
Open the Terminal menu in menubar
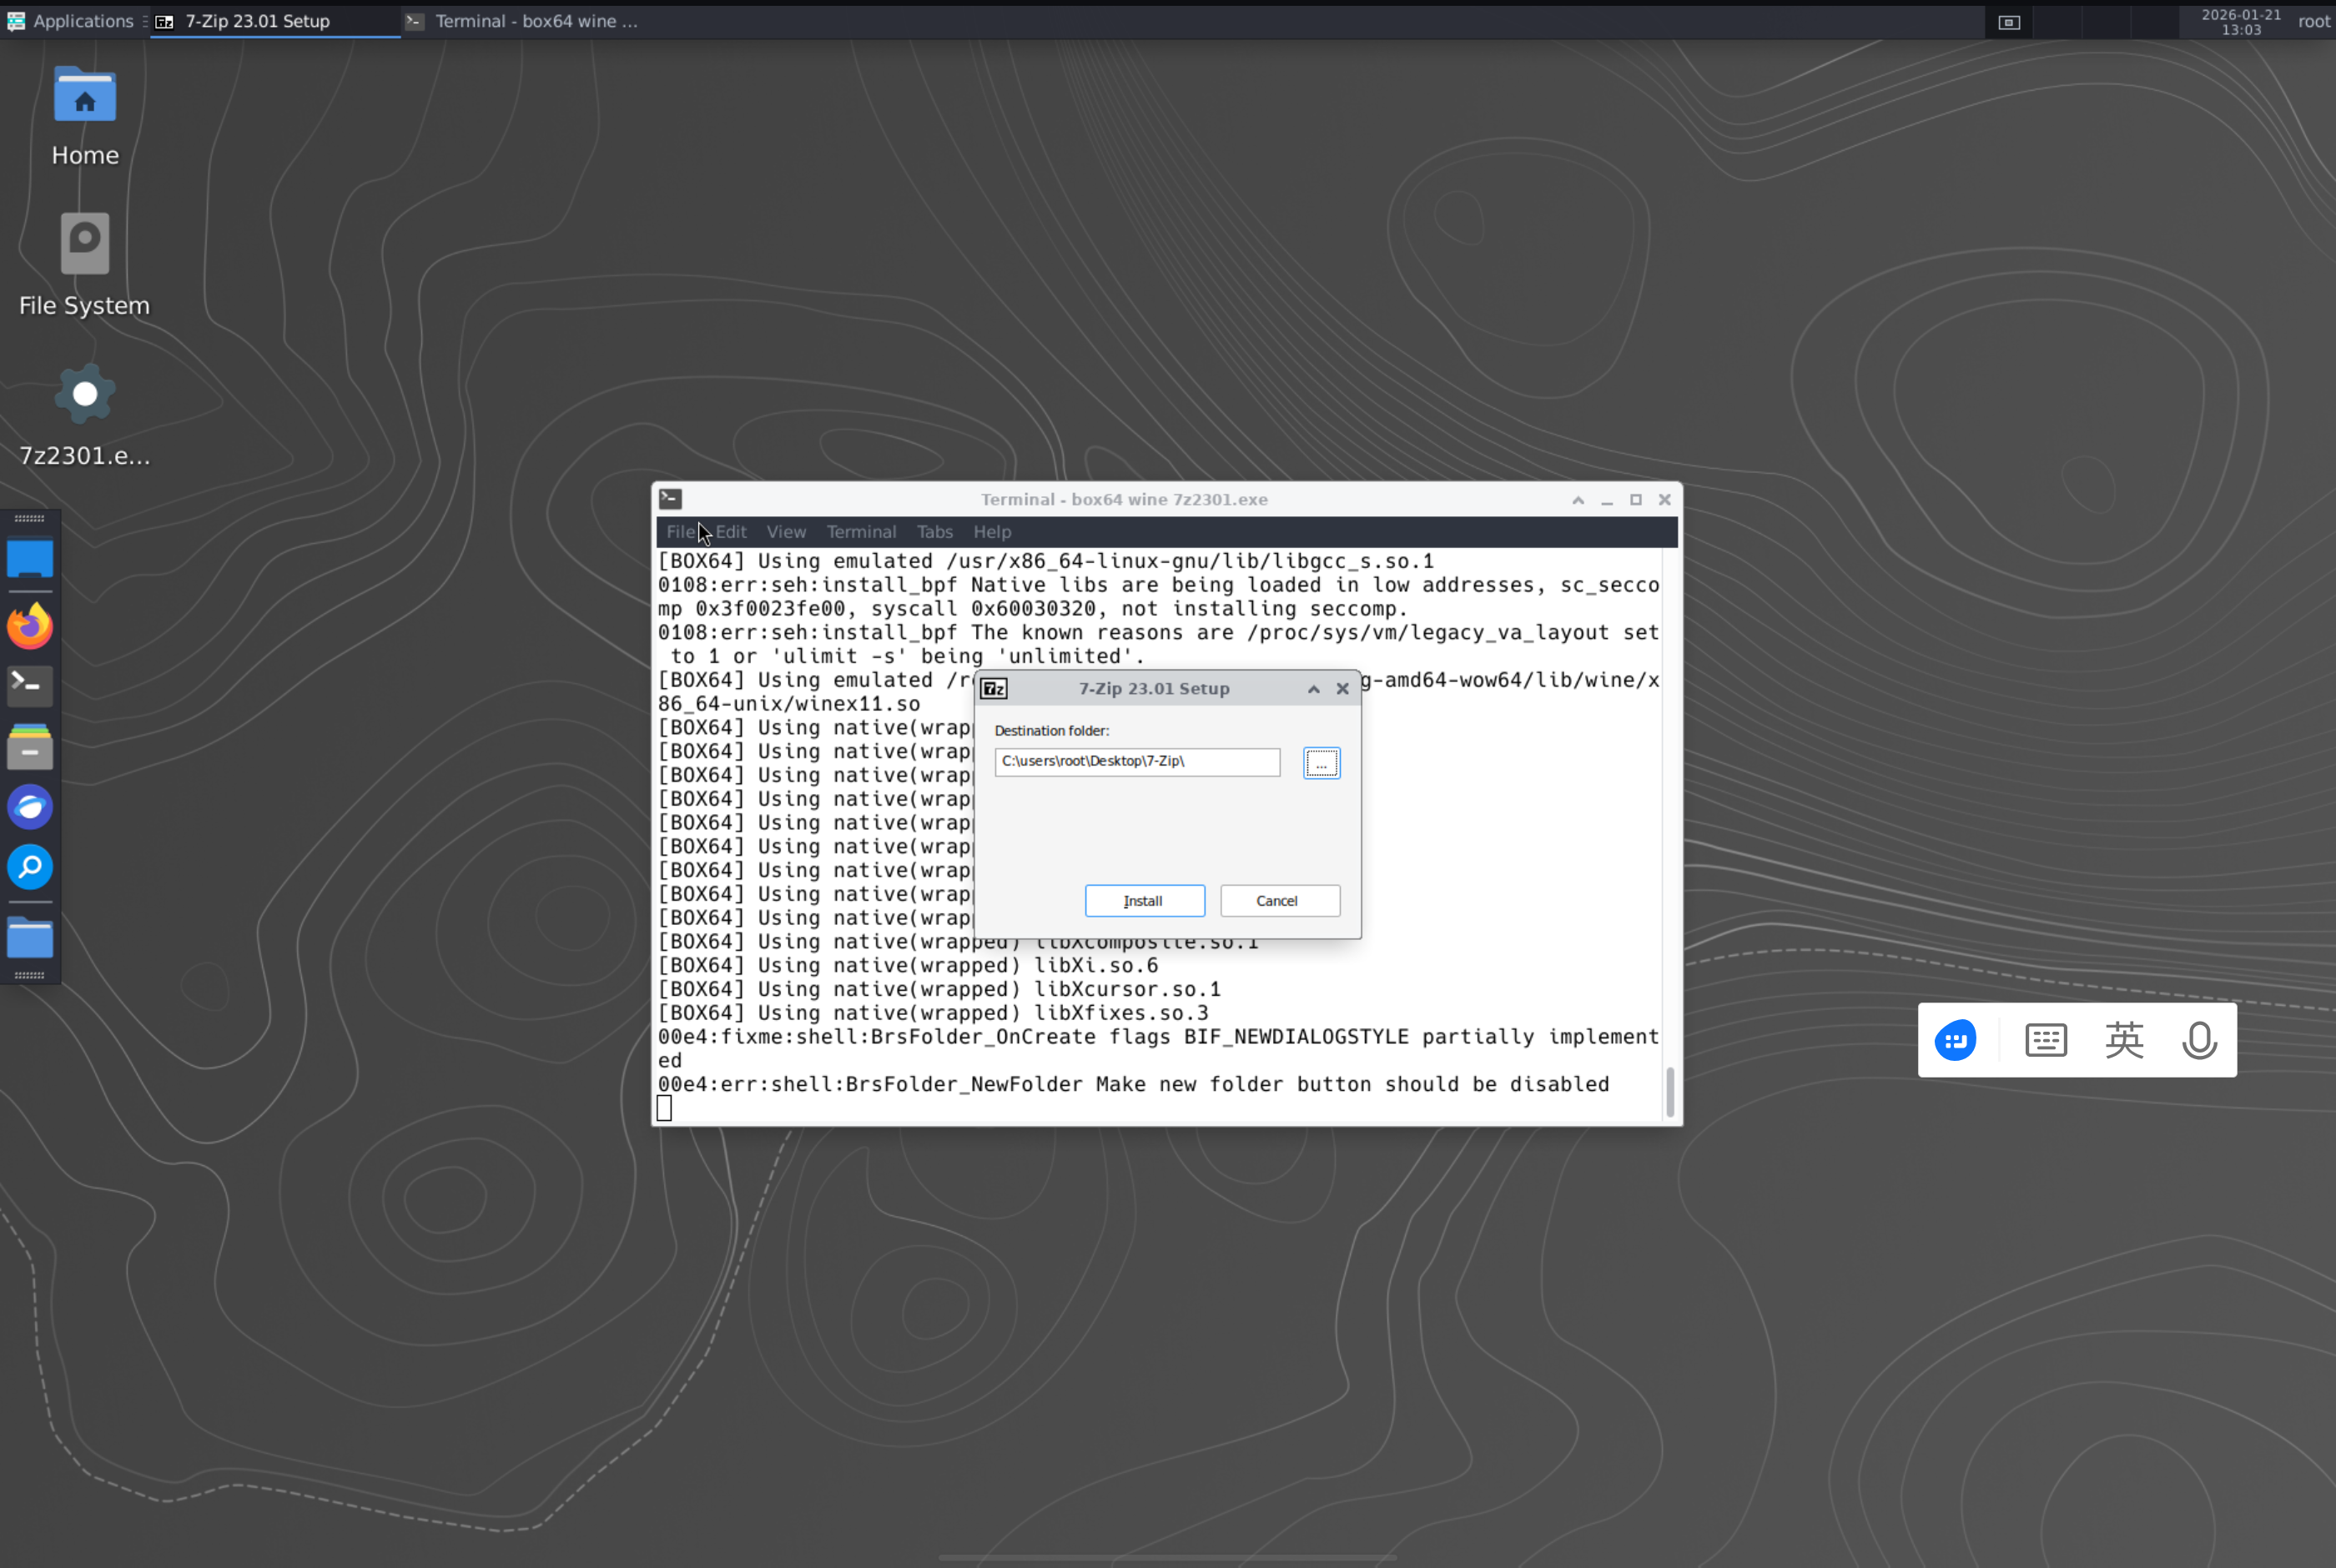[860, 532]
